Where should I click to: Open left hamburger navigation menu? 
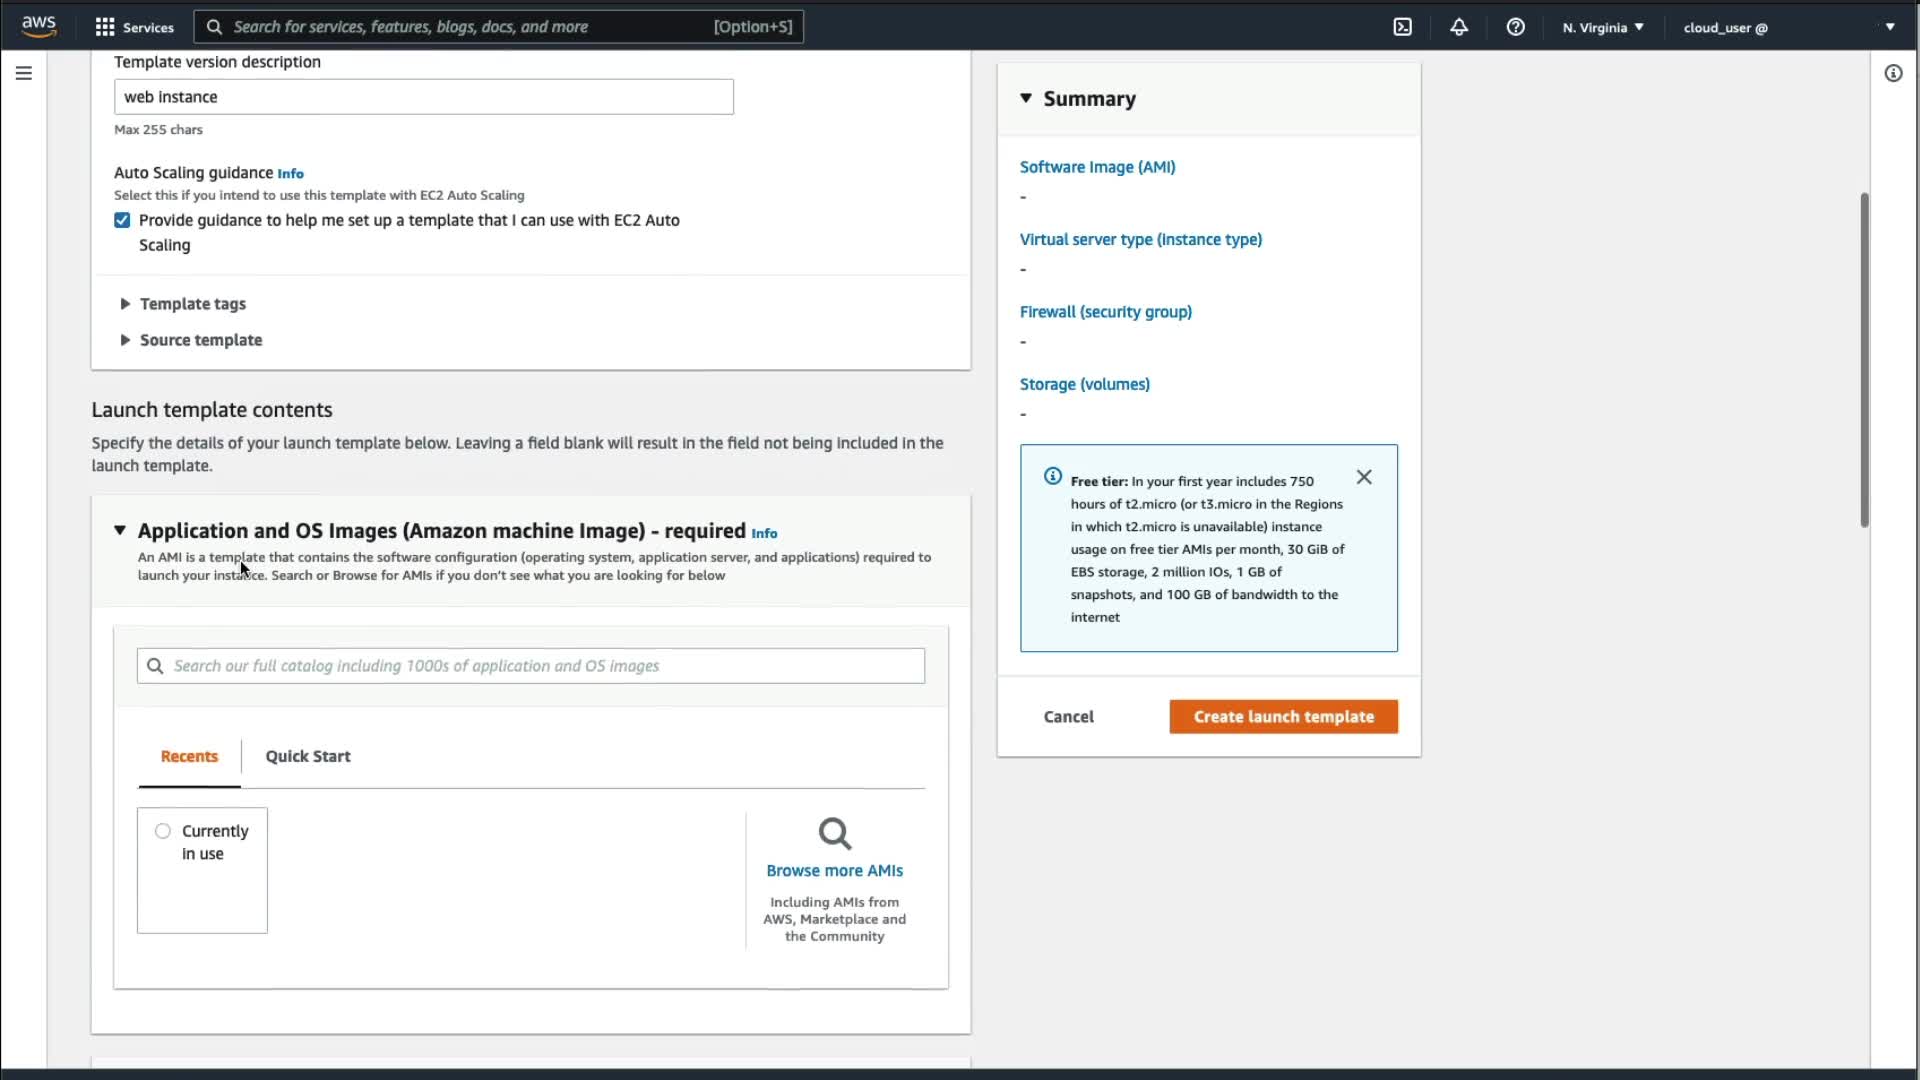[24, 73]
